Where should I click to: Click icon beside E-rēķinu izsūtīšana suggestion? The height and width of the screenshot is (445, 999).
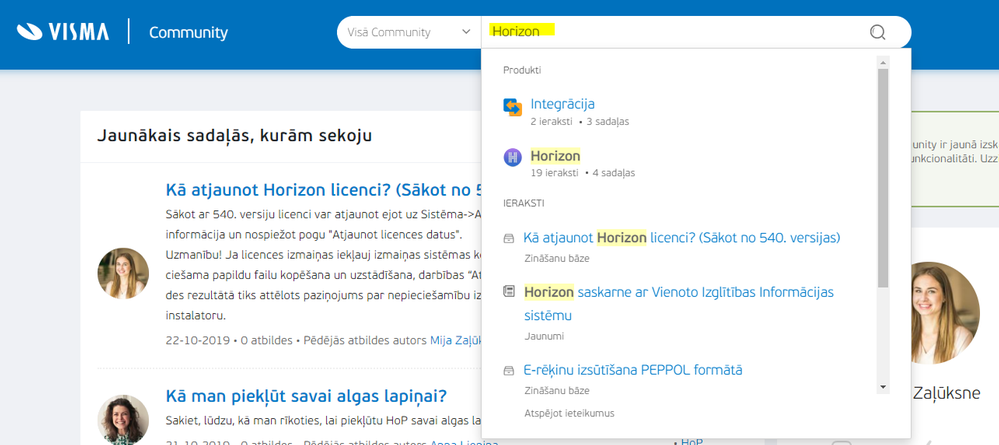pyautogui.click(x=508, y=370)
